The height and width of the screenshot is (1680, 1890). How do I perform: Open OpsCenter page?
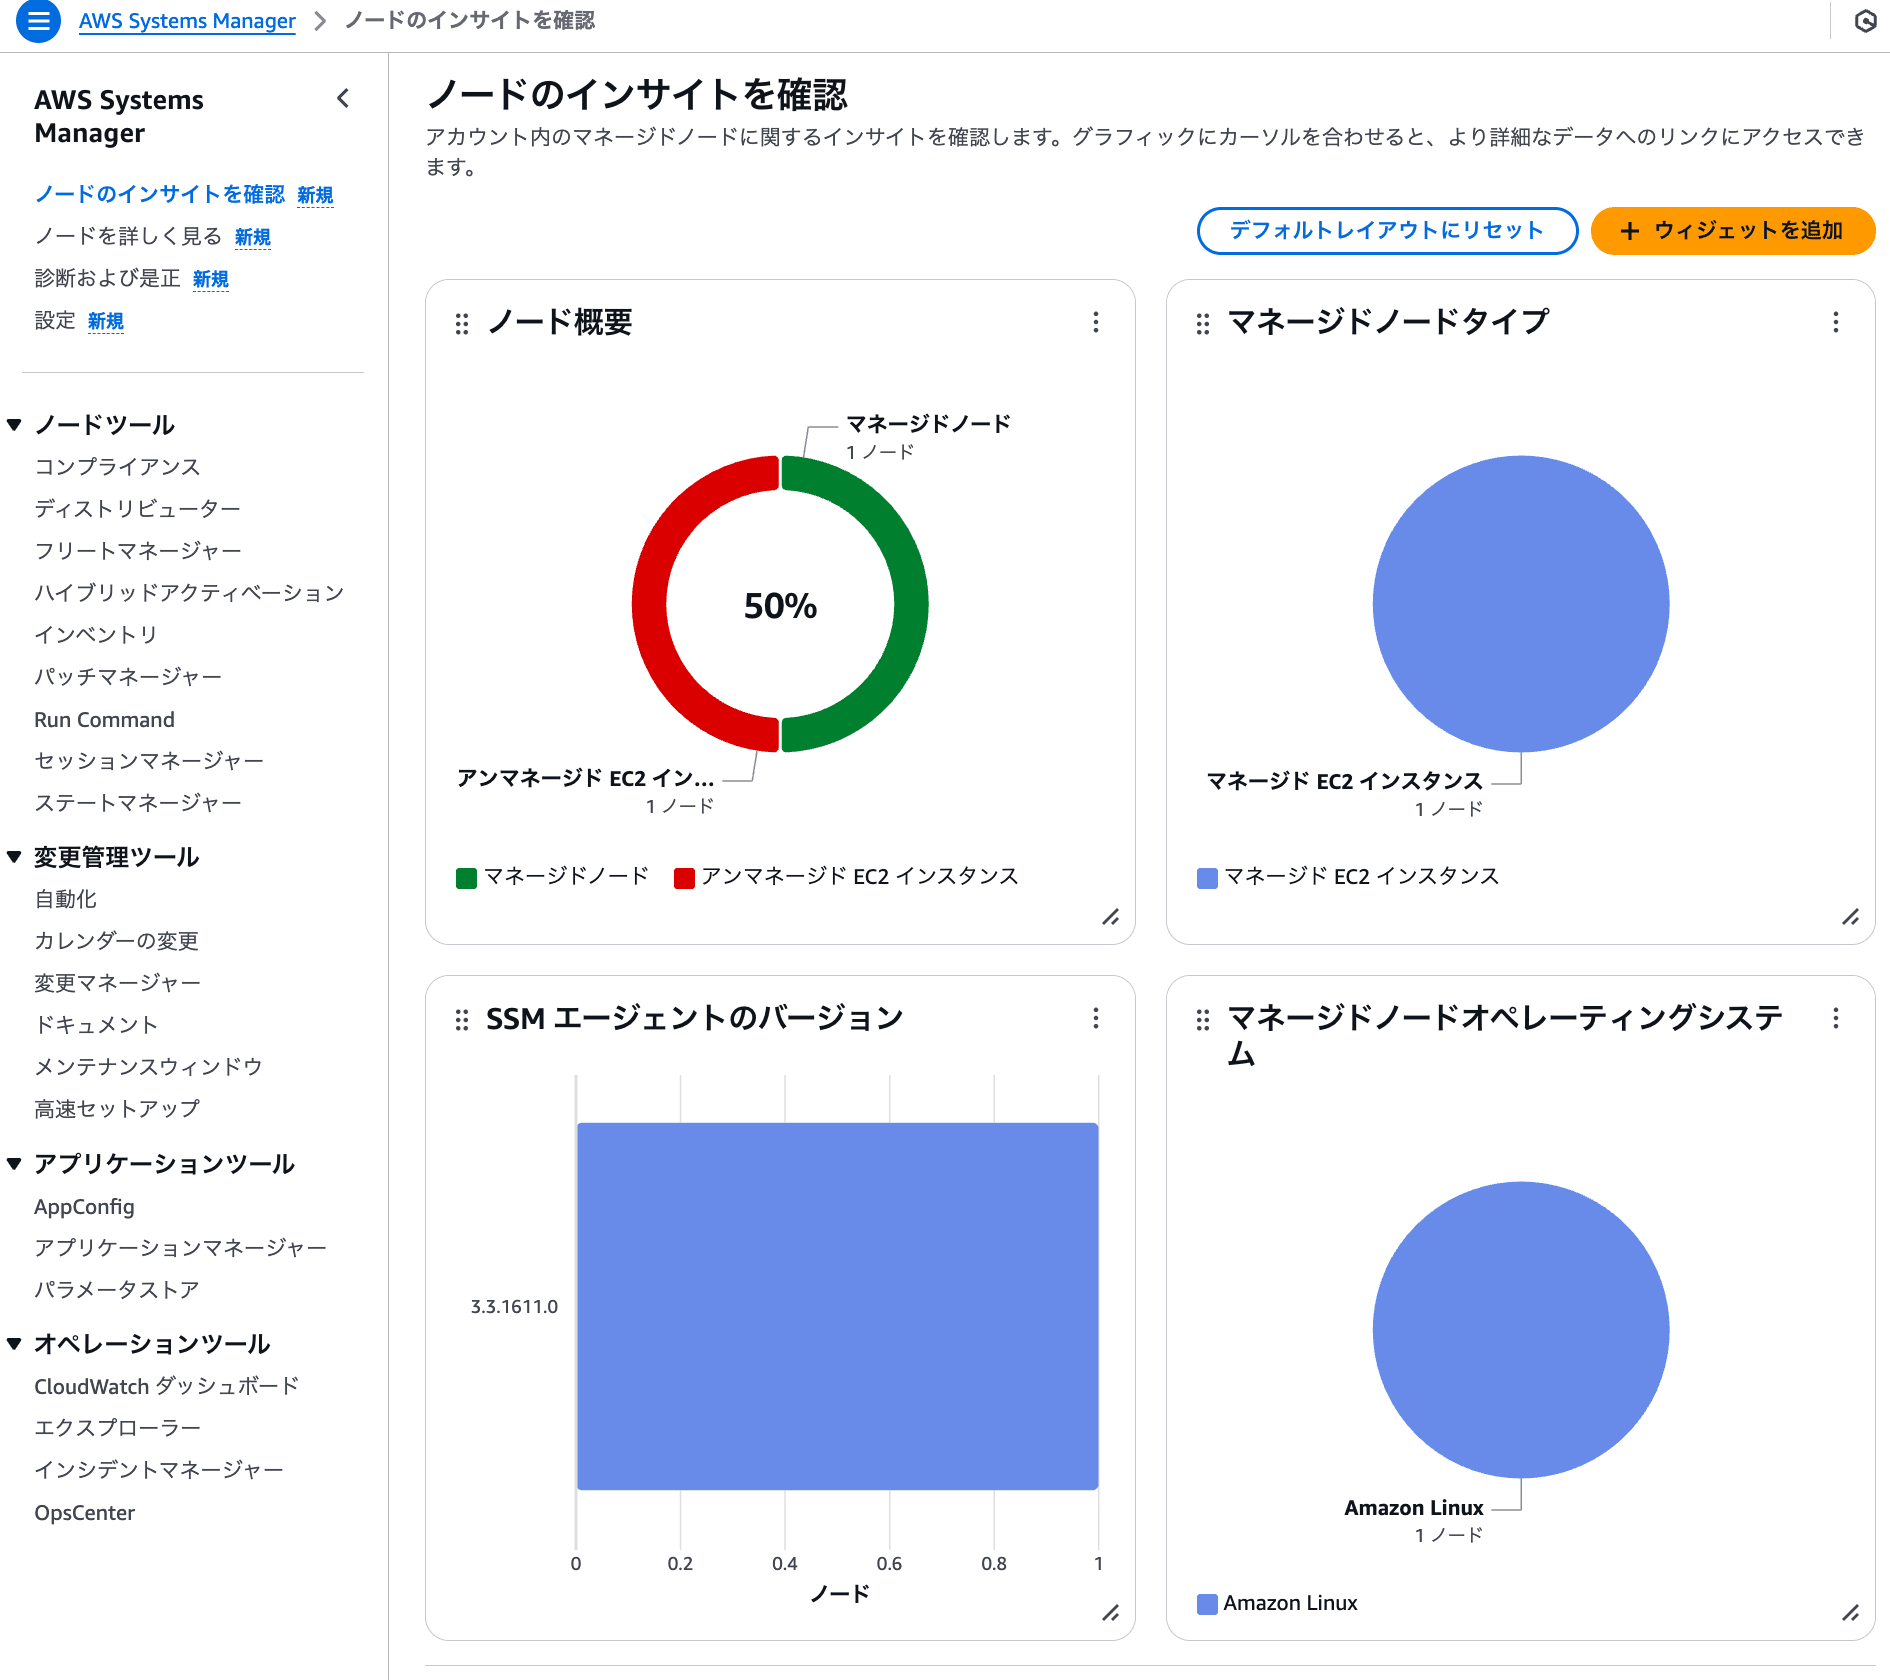[x=84, y=1513]
